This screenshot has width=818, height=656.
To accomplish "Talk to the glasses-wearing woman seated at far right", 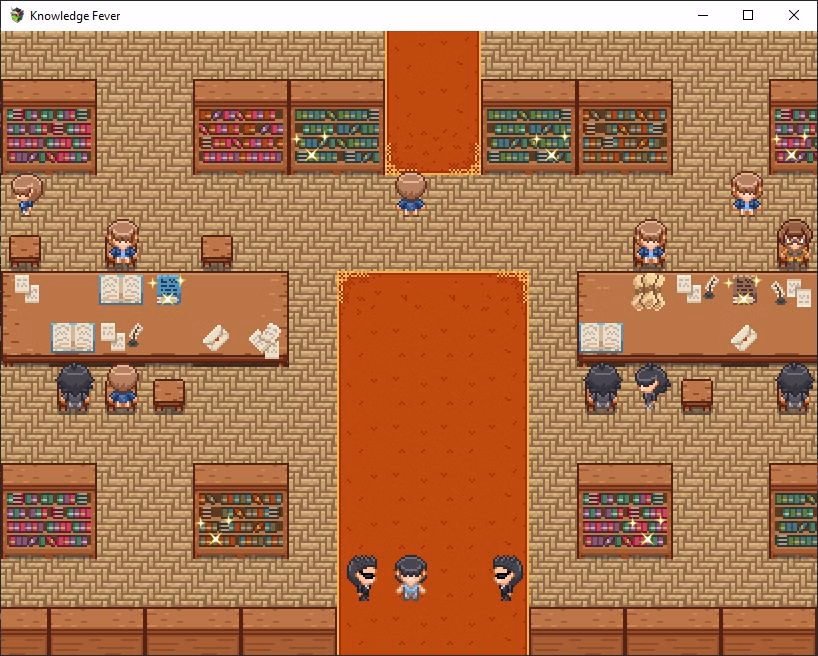I will click(x=793, y=243).
